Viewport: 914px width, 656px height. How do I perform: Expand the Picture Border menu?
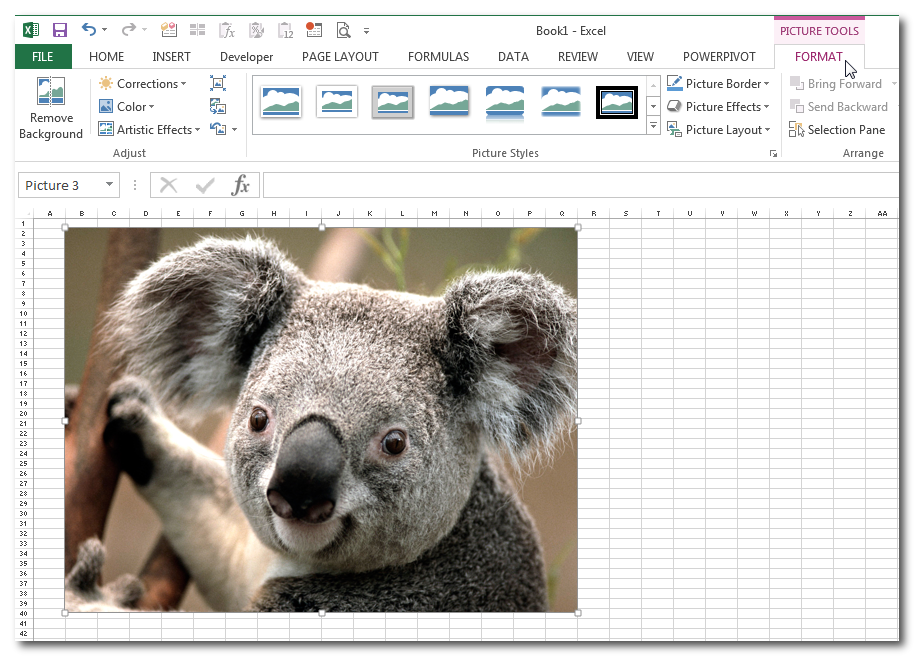[718, 84]
